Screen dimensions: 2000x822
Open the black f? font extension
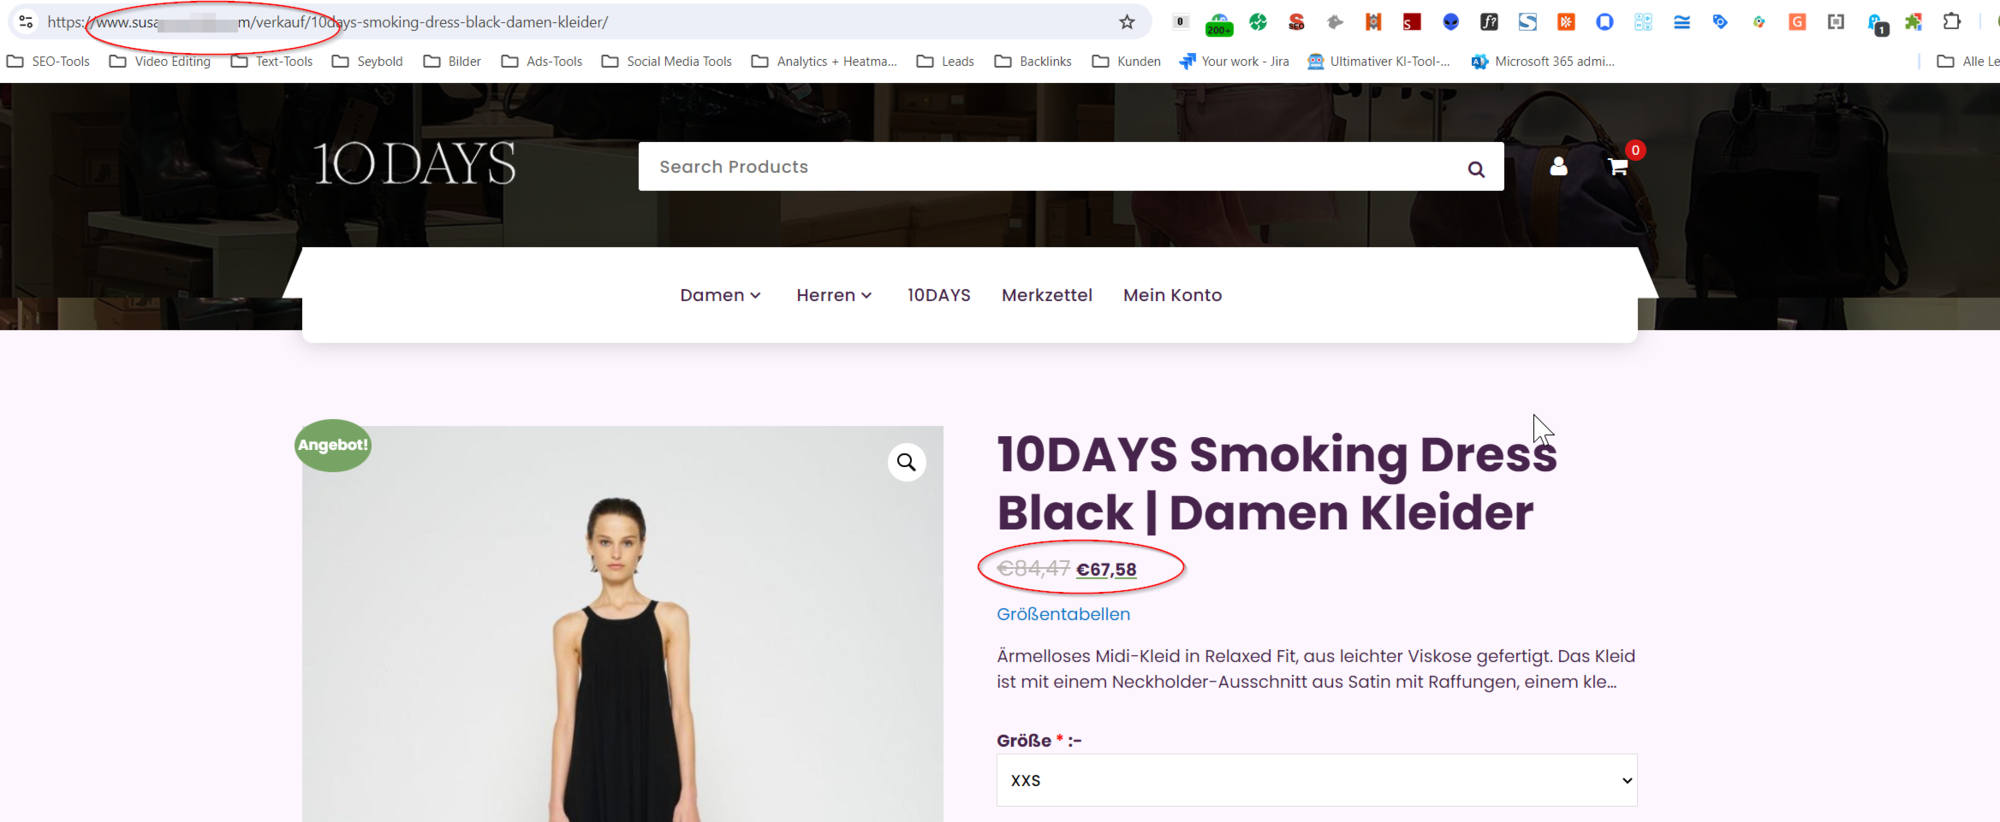pyautogui.click(x=1489, y=22)
